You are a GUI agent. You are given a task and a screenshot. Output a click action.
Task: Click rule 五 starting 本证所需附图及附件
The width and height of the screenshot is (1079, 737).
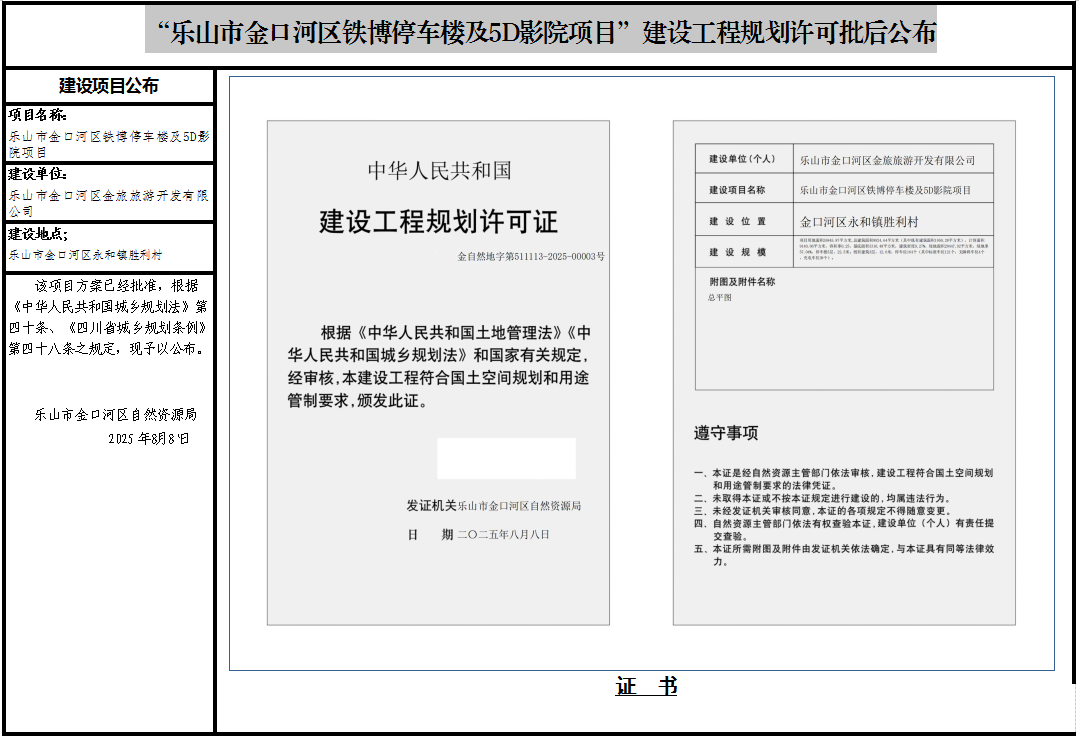pos(844,555)
